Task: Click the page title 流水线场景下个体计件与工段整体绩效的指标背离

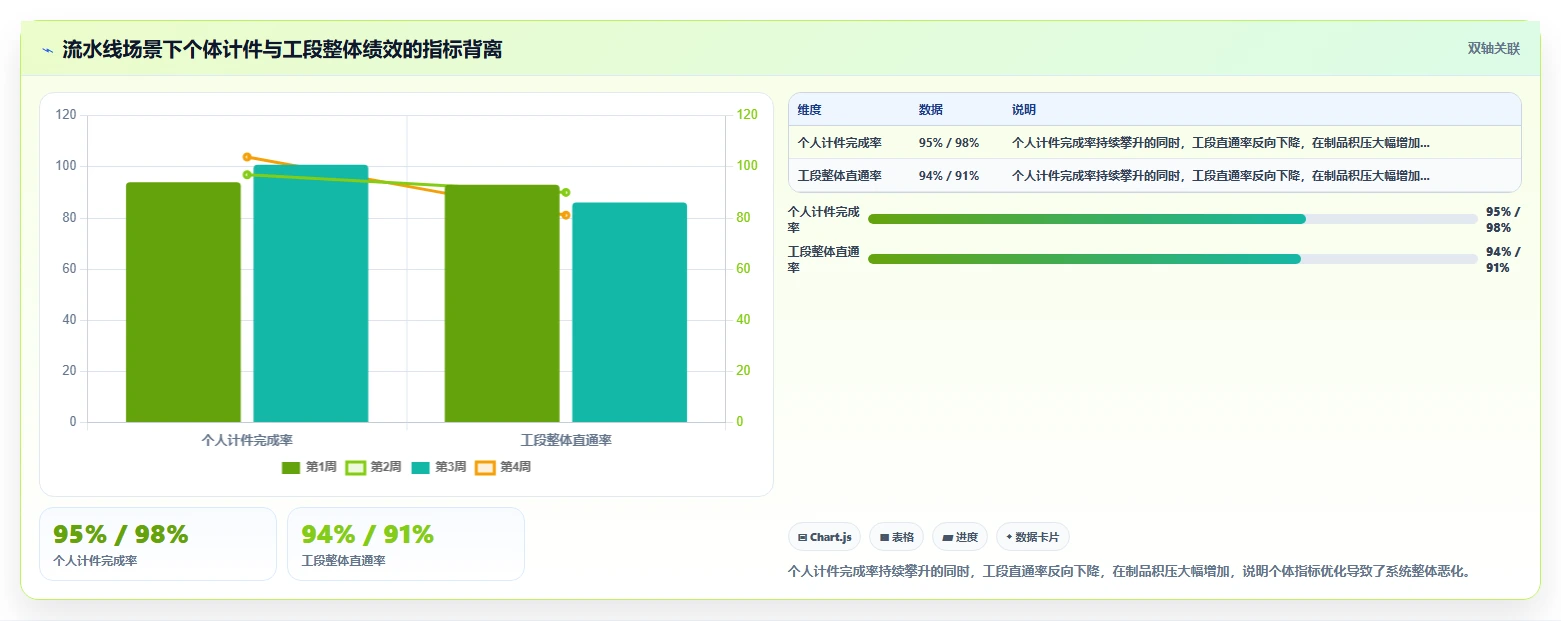Action: [x=282, y=49]
